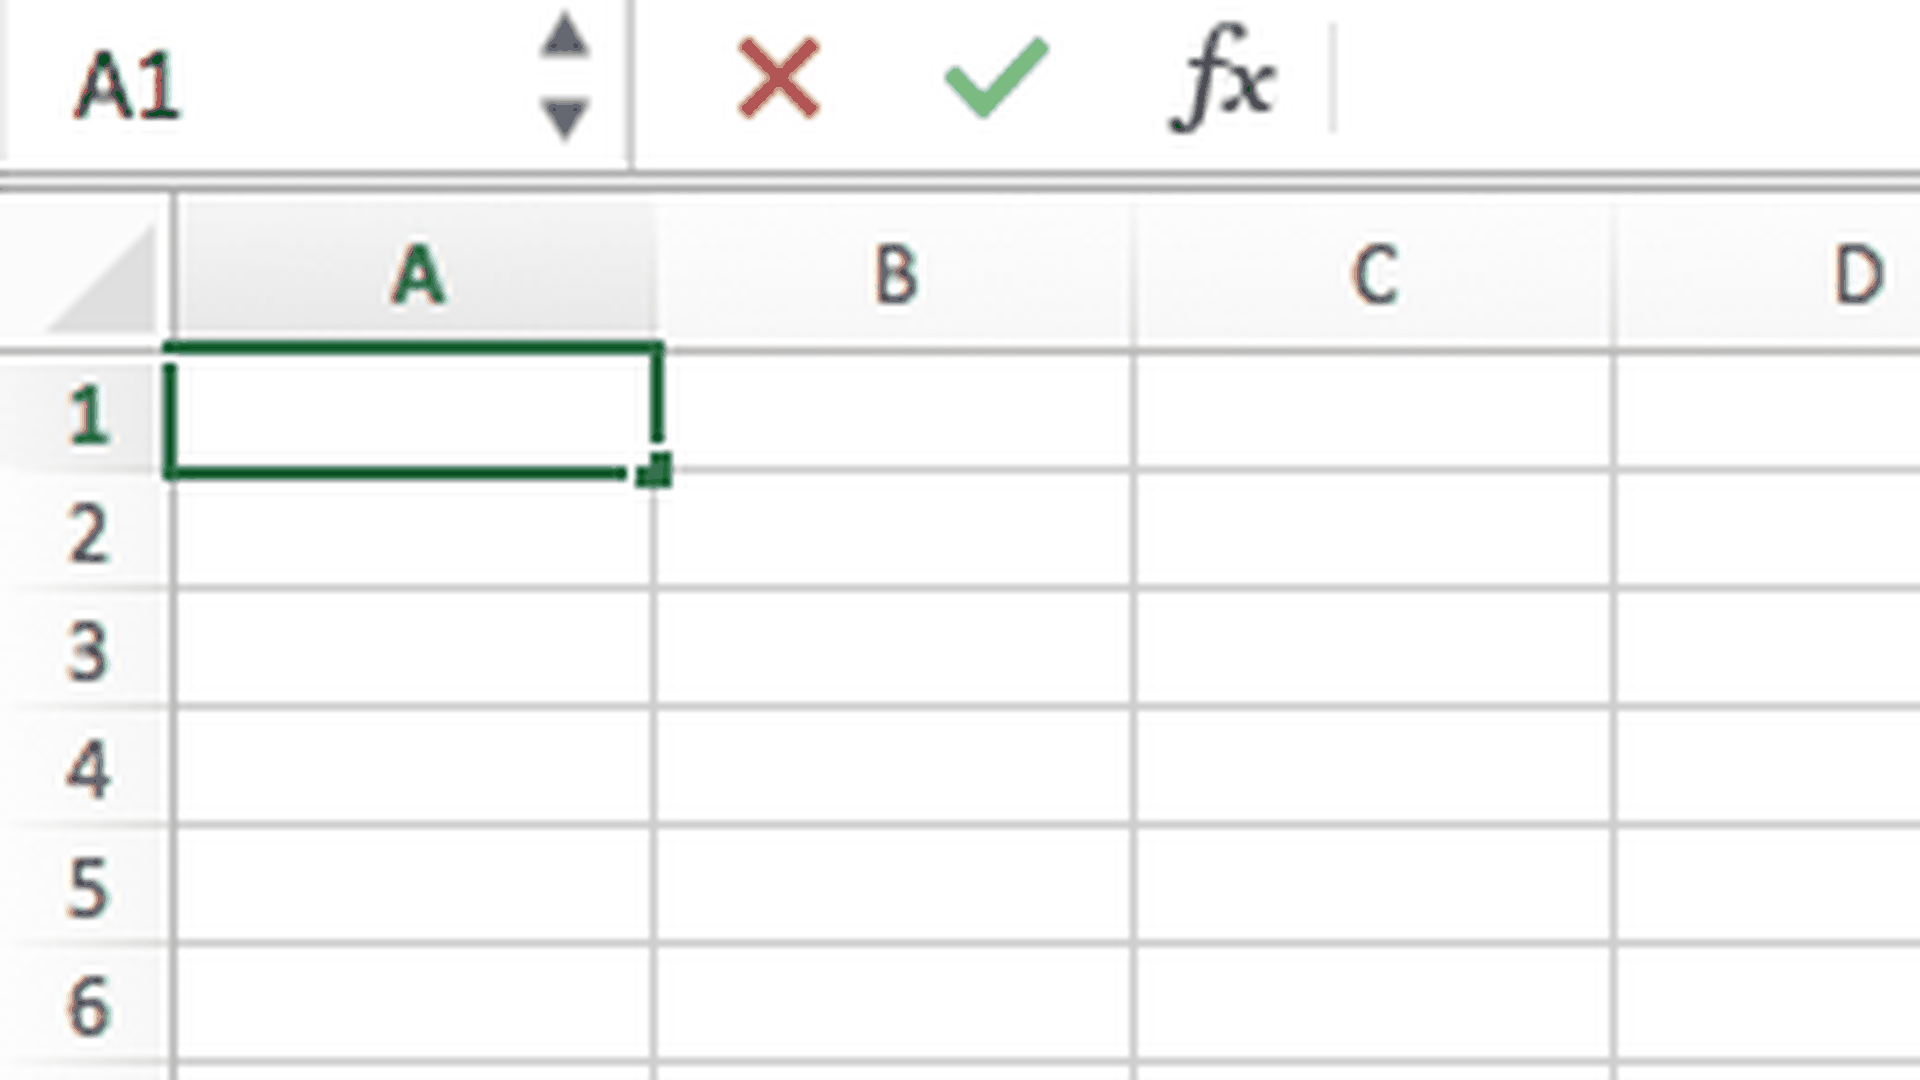The image size is (1920, 1080).
Task: Select row 1 header
Action: [88, 414]
